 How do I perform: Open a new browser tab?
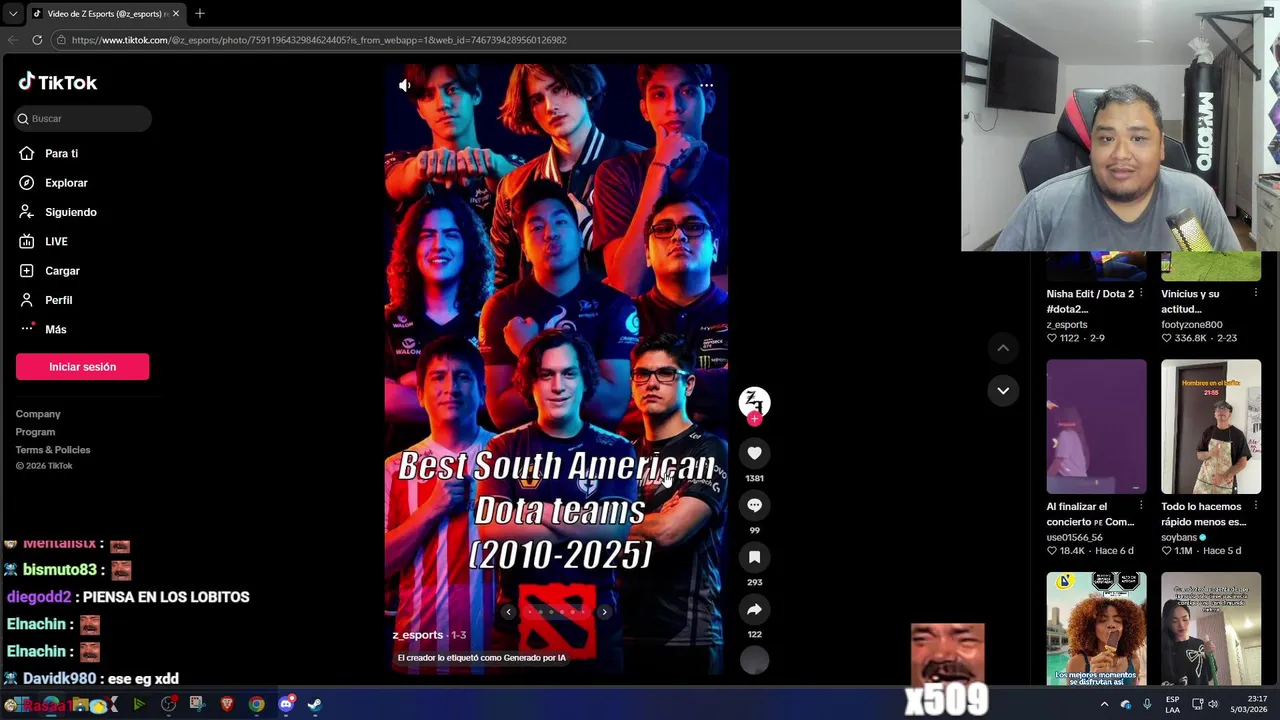pyautogui.click(x=200, y=13)
